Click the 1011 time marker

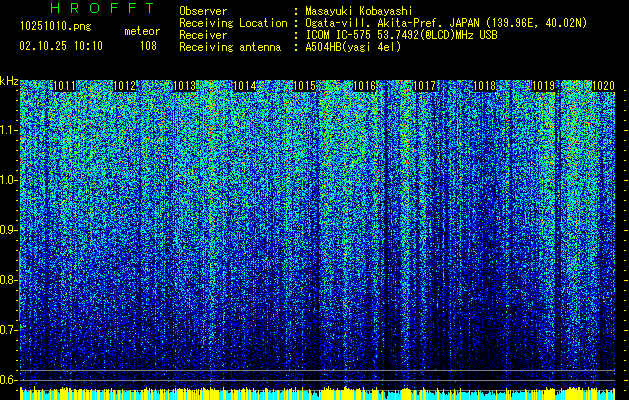(64, 86)
